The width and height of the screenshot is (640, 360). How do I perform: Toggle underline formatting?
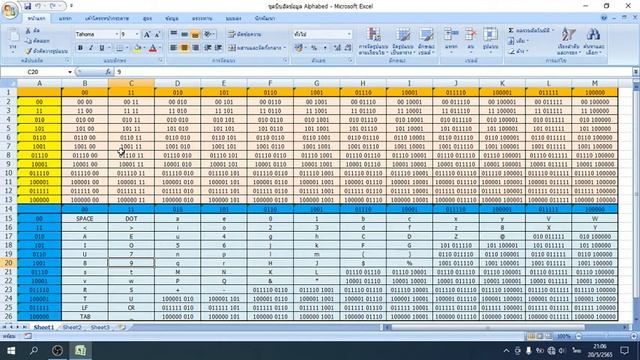pos(101,48)
